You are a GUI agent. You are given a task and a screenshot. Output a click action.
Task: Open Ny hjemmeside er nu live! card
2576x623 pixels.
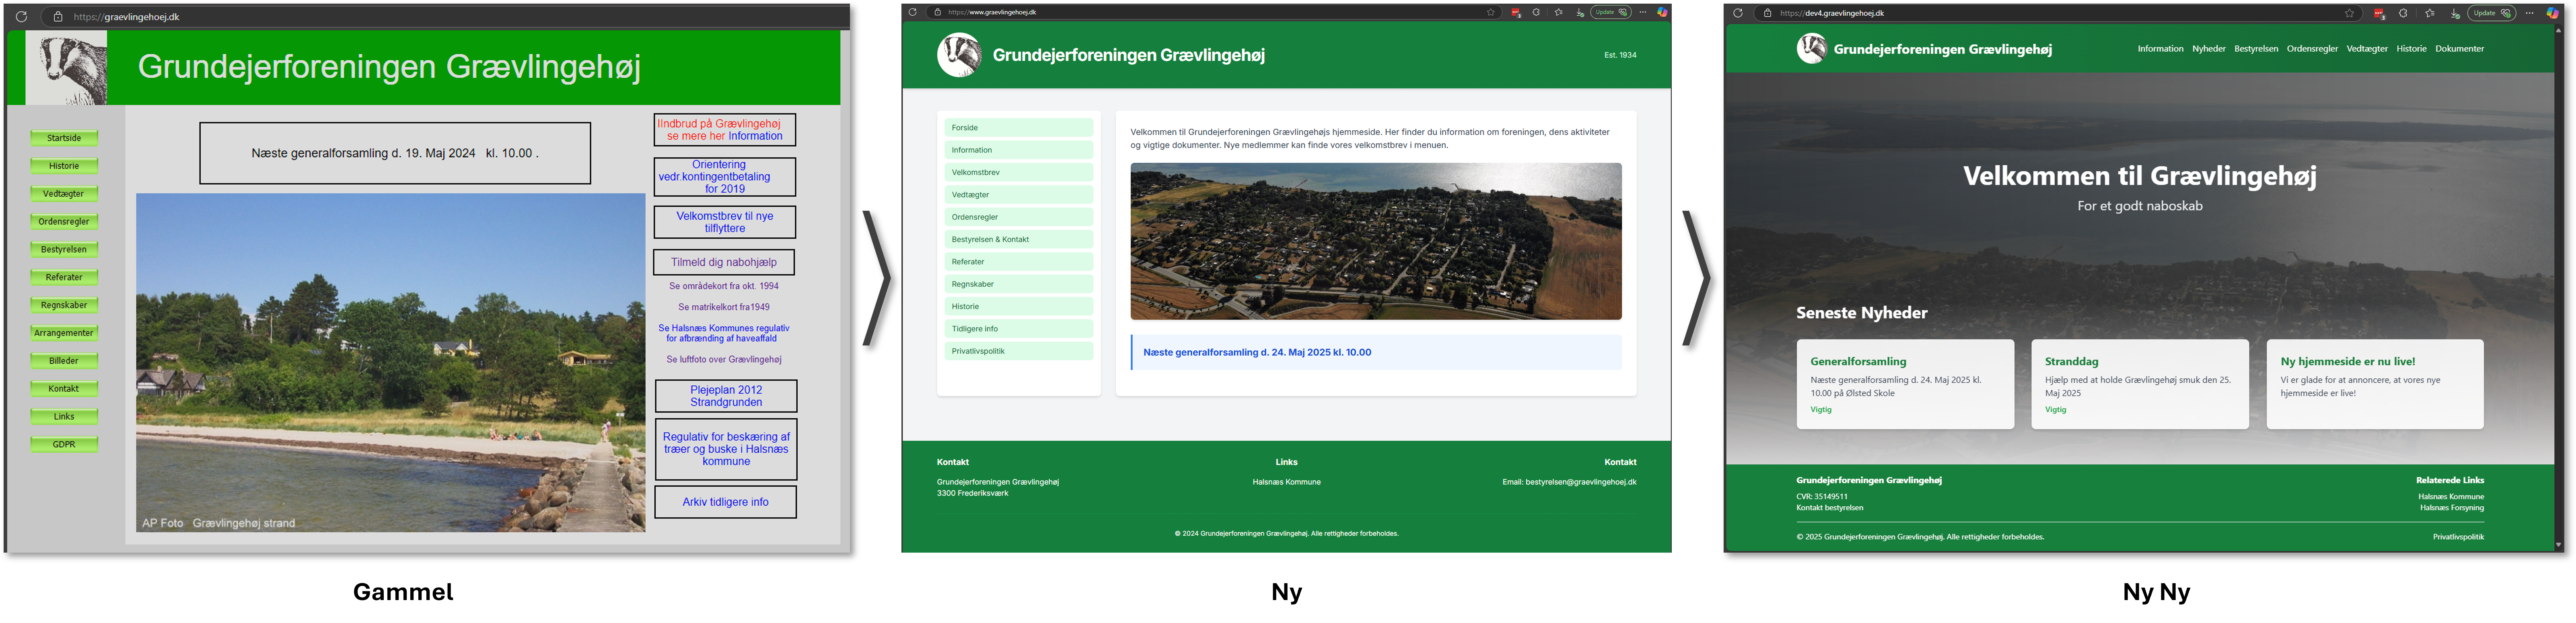point(2375,384)
